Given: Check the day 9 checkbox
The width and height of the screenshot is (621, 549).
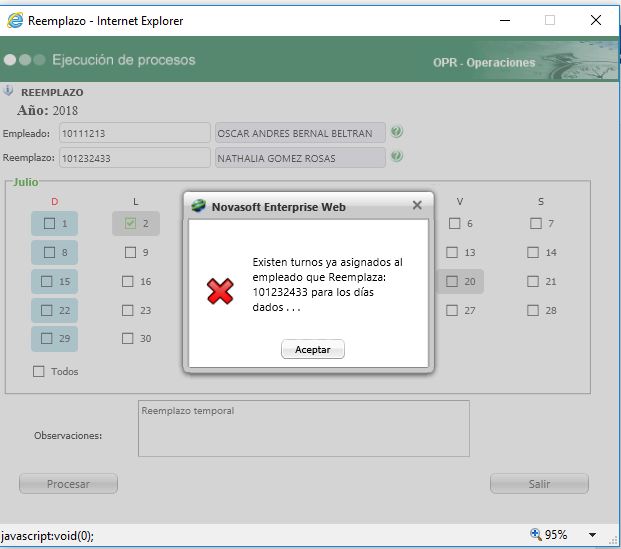Looking at the screenshot, I should (130, 252).
